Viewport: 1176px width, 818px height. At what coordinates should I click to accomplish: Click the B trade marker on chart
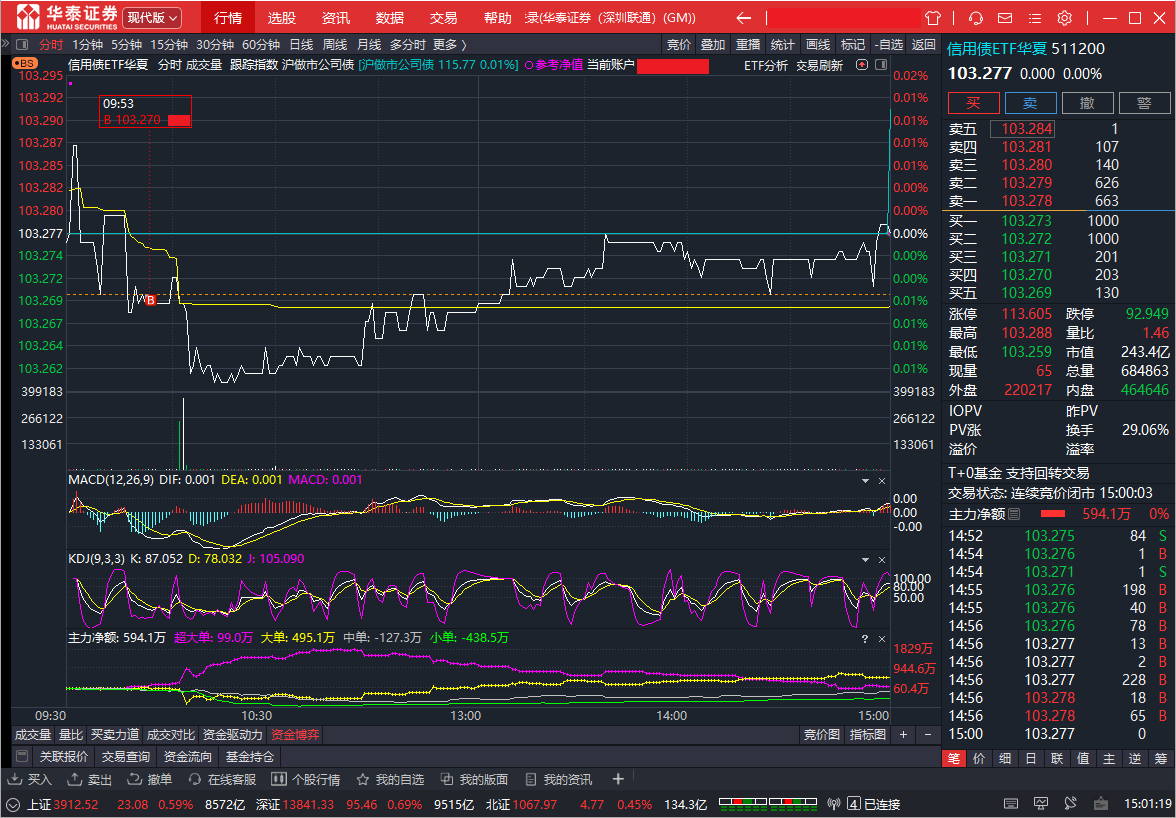pyautogui.click(x=150, y=300)
